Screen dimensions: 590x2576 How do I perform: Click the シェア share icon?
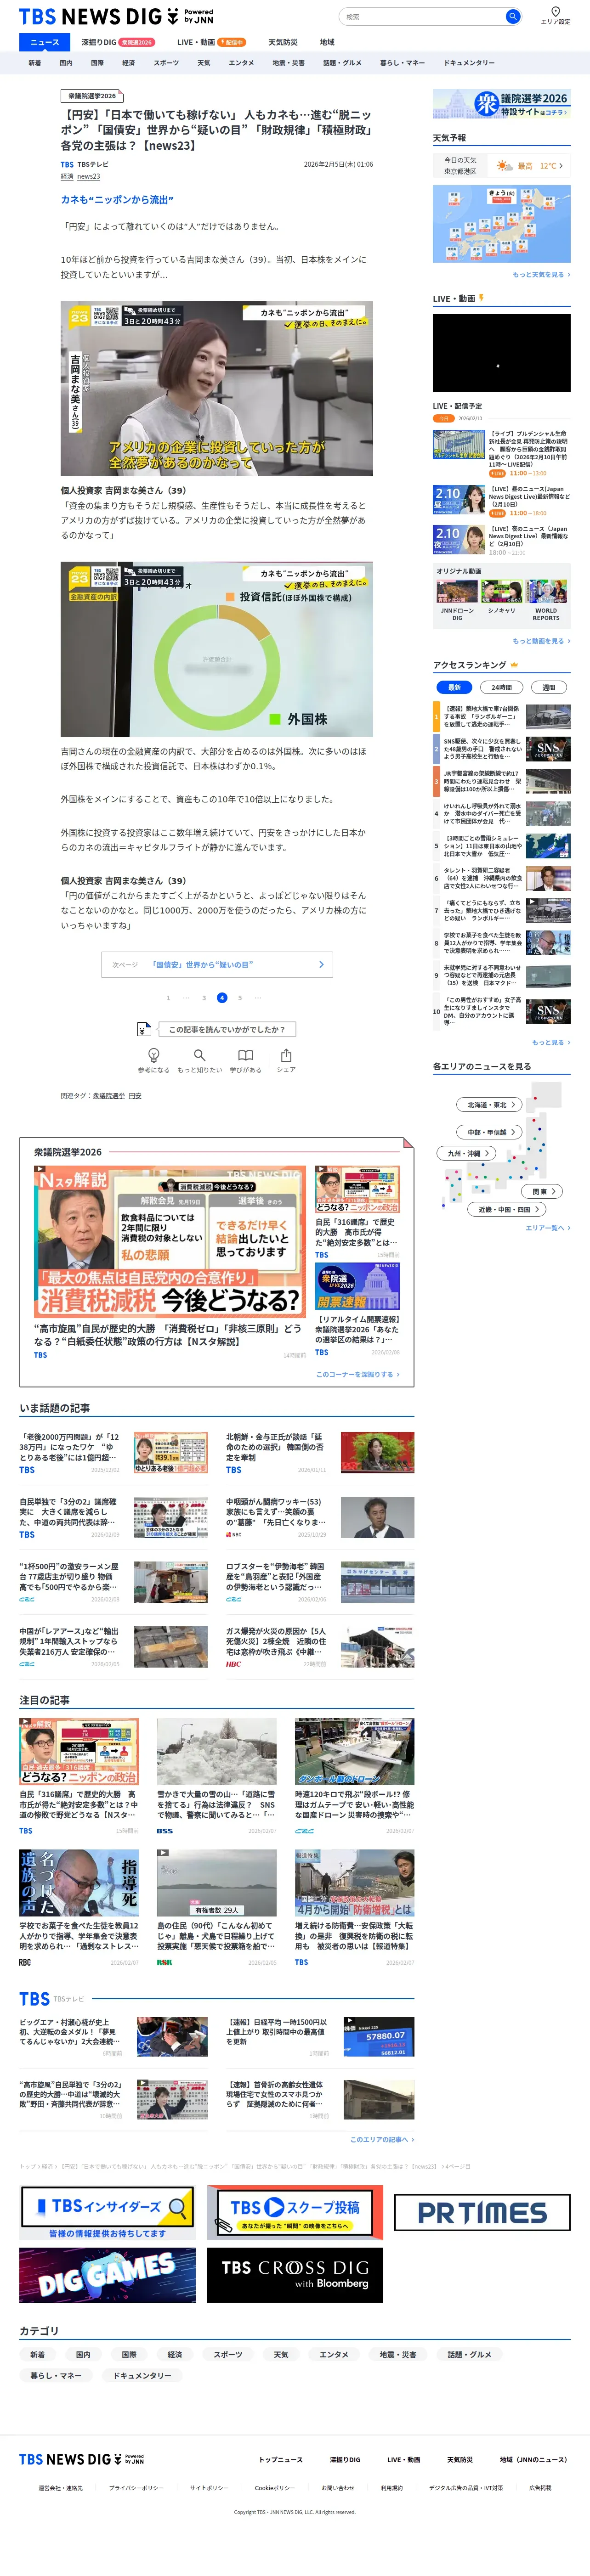286,1056
